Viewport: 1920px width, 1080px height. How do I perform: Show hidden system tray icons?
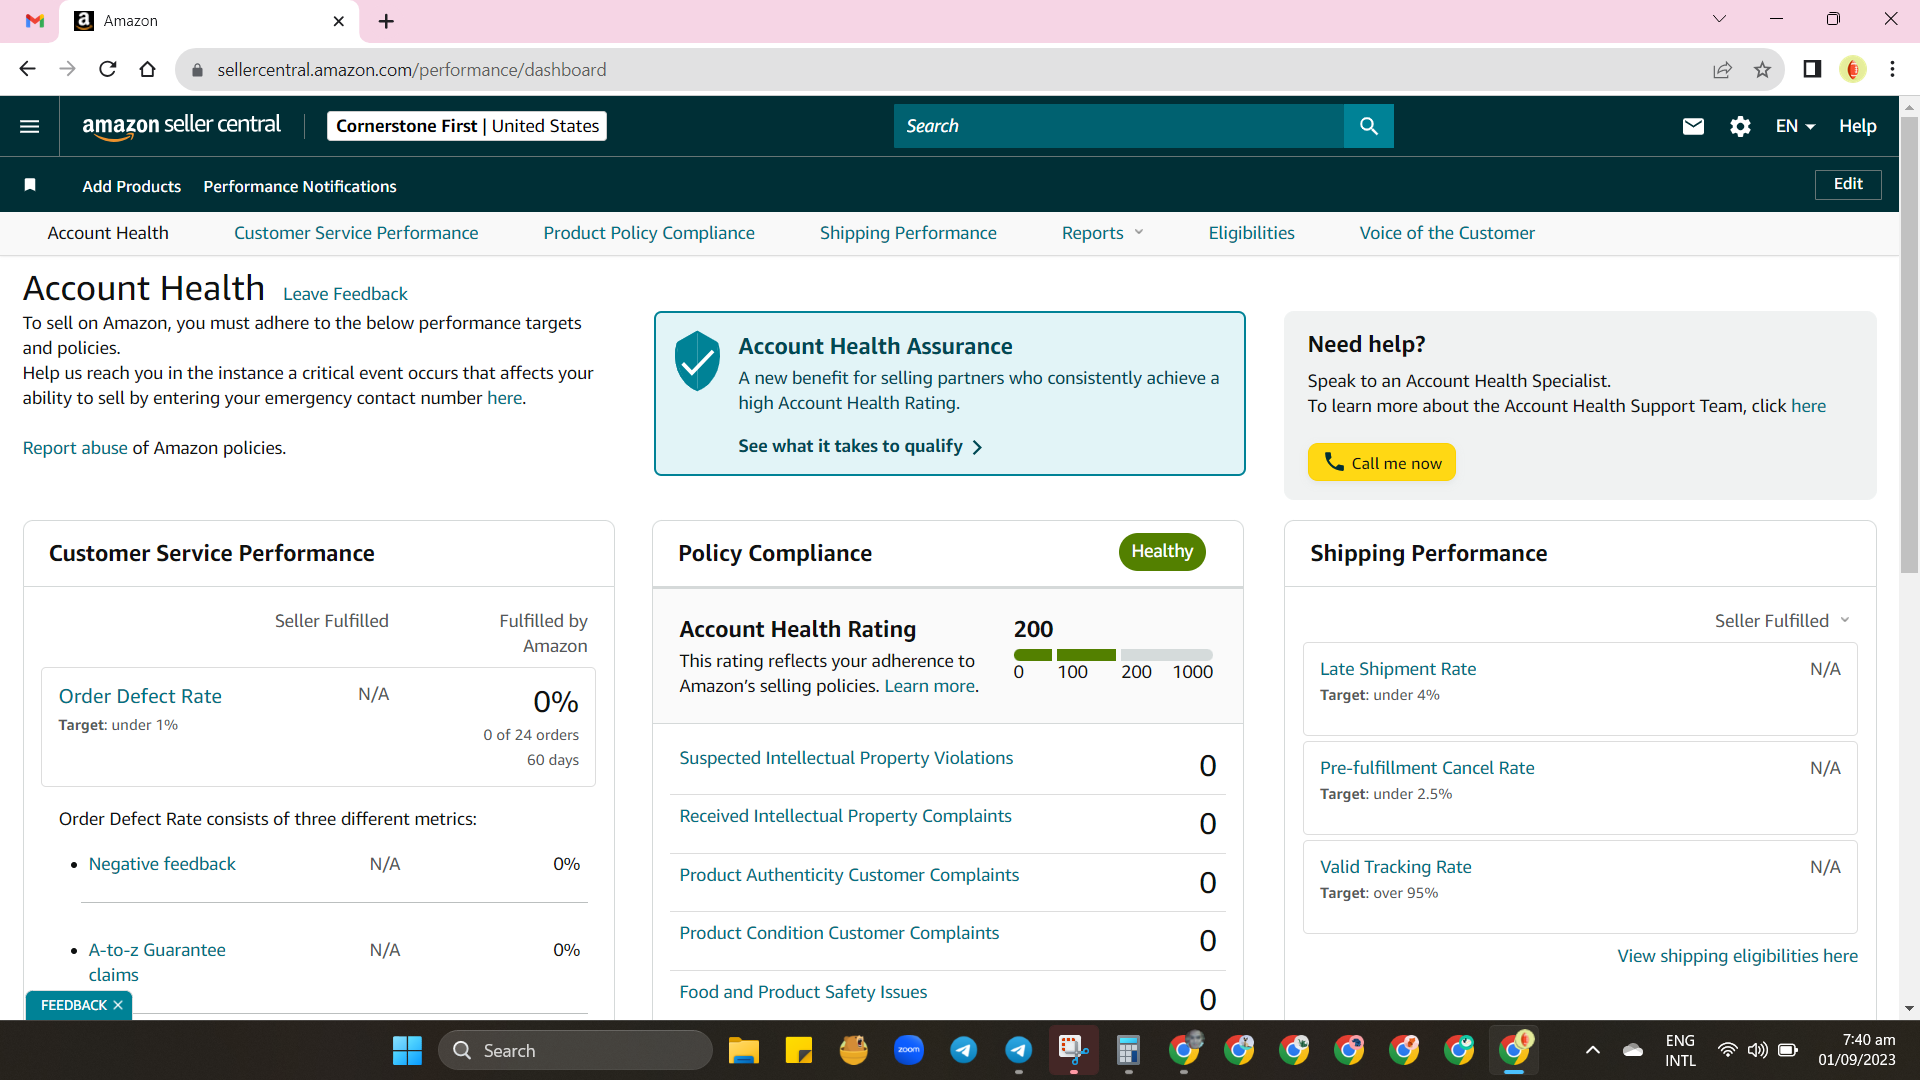click(x=1593, y=1050)
